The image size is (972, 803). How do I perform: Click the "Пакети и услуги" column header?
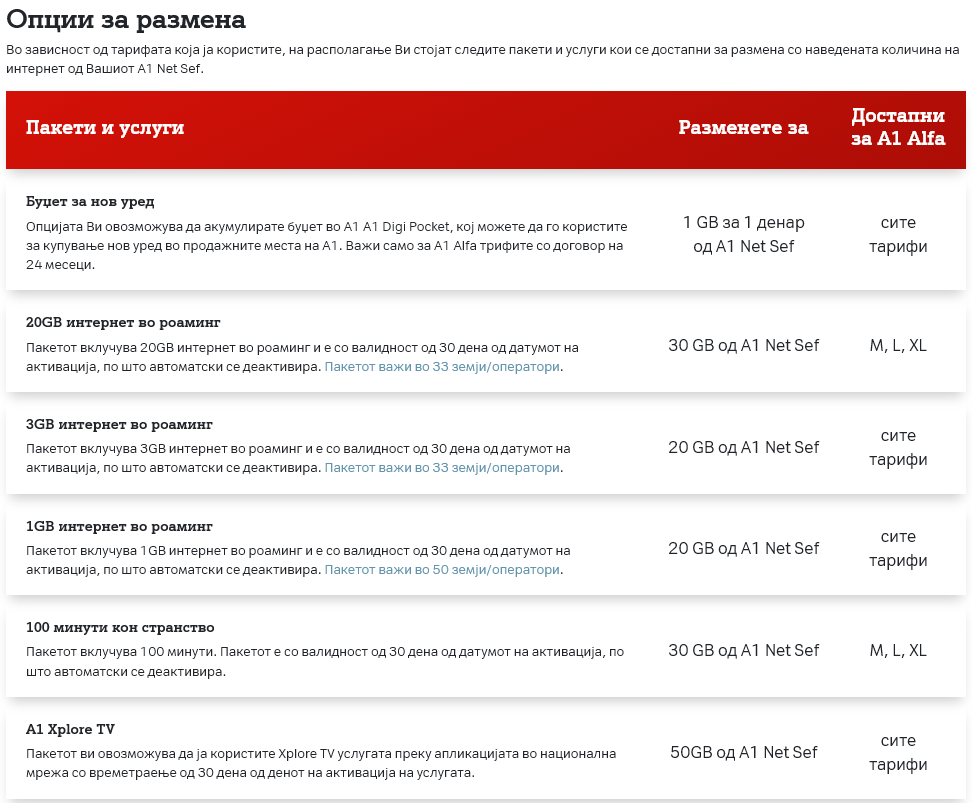105,128
